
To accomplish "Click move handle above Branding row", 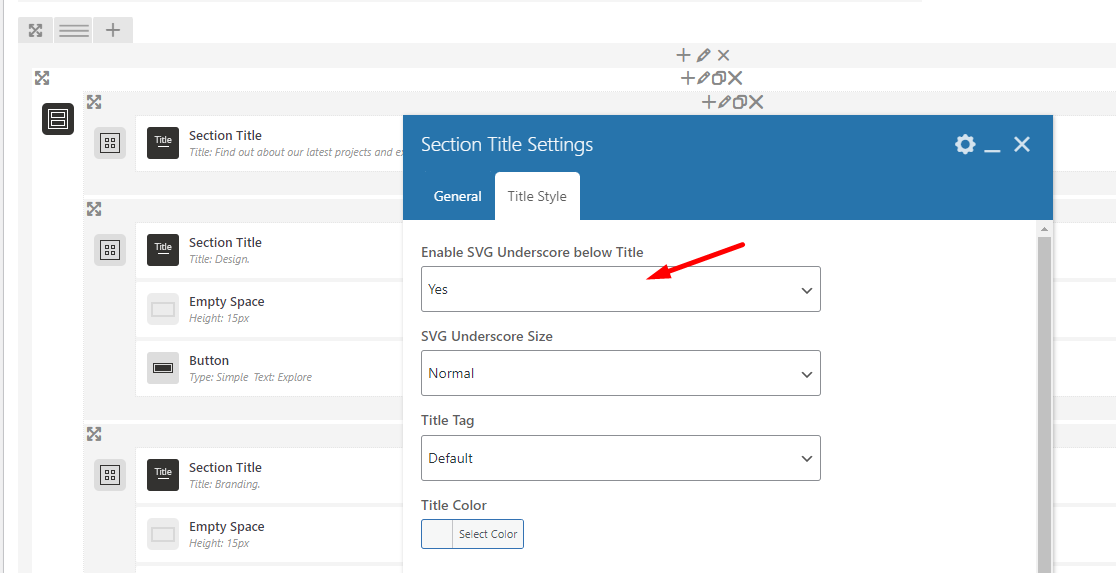I will point(94,433).
